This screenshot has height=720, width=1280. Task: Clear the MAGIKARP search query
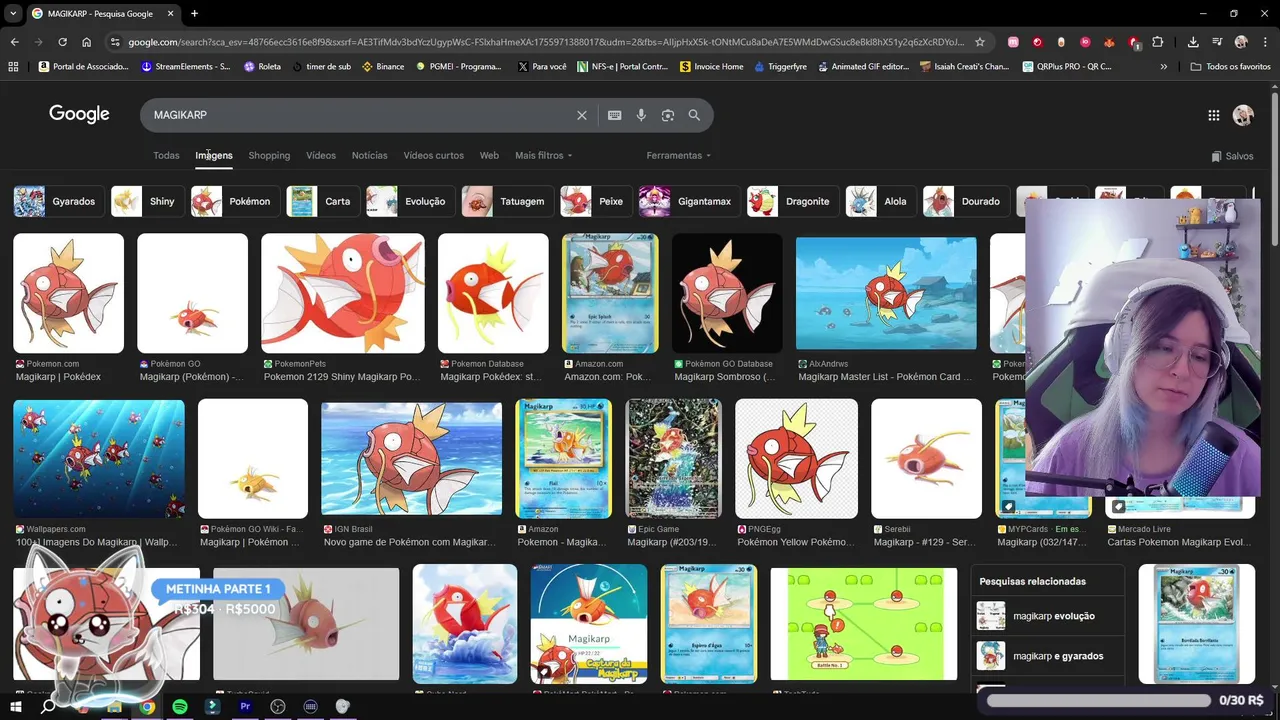[x=582, y=115]
